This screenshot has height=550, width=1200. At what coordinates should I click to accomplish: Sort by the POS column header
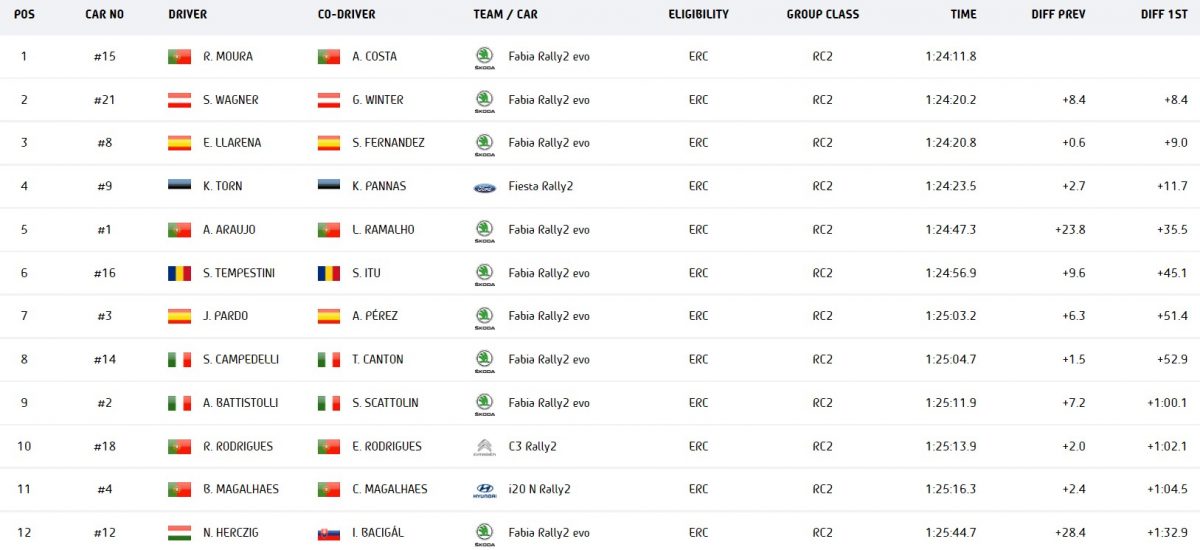tap(24, 15)
